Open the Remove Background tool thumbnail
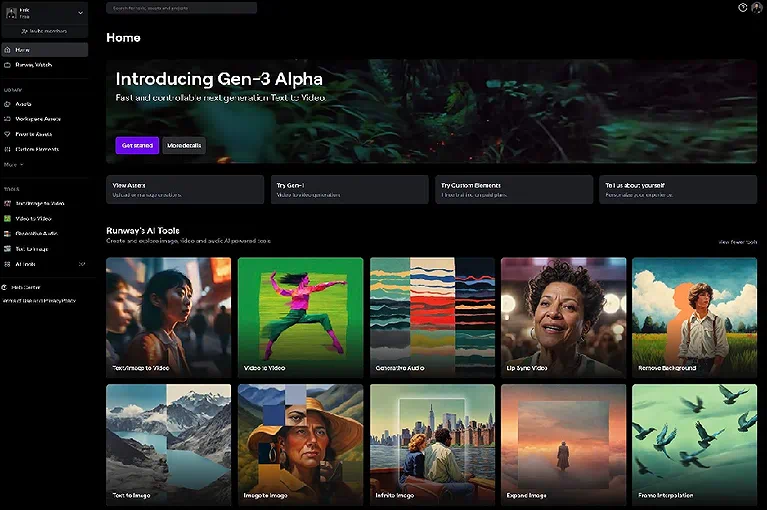Screen dimensions: 768x510 [695, 317]
